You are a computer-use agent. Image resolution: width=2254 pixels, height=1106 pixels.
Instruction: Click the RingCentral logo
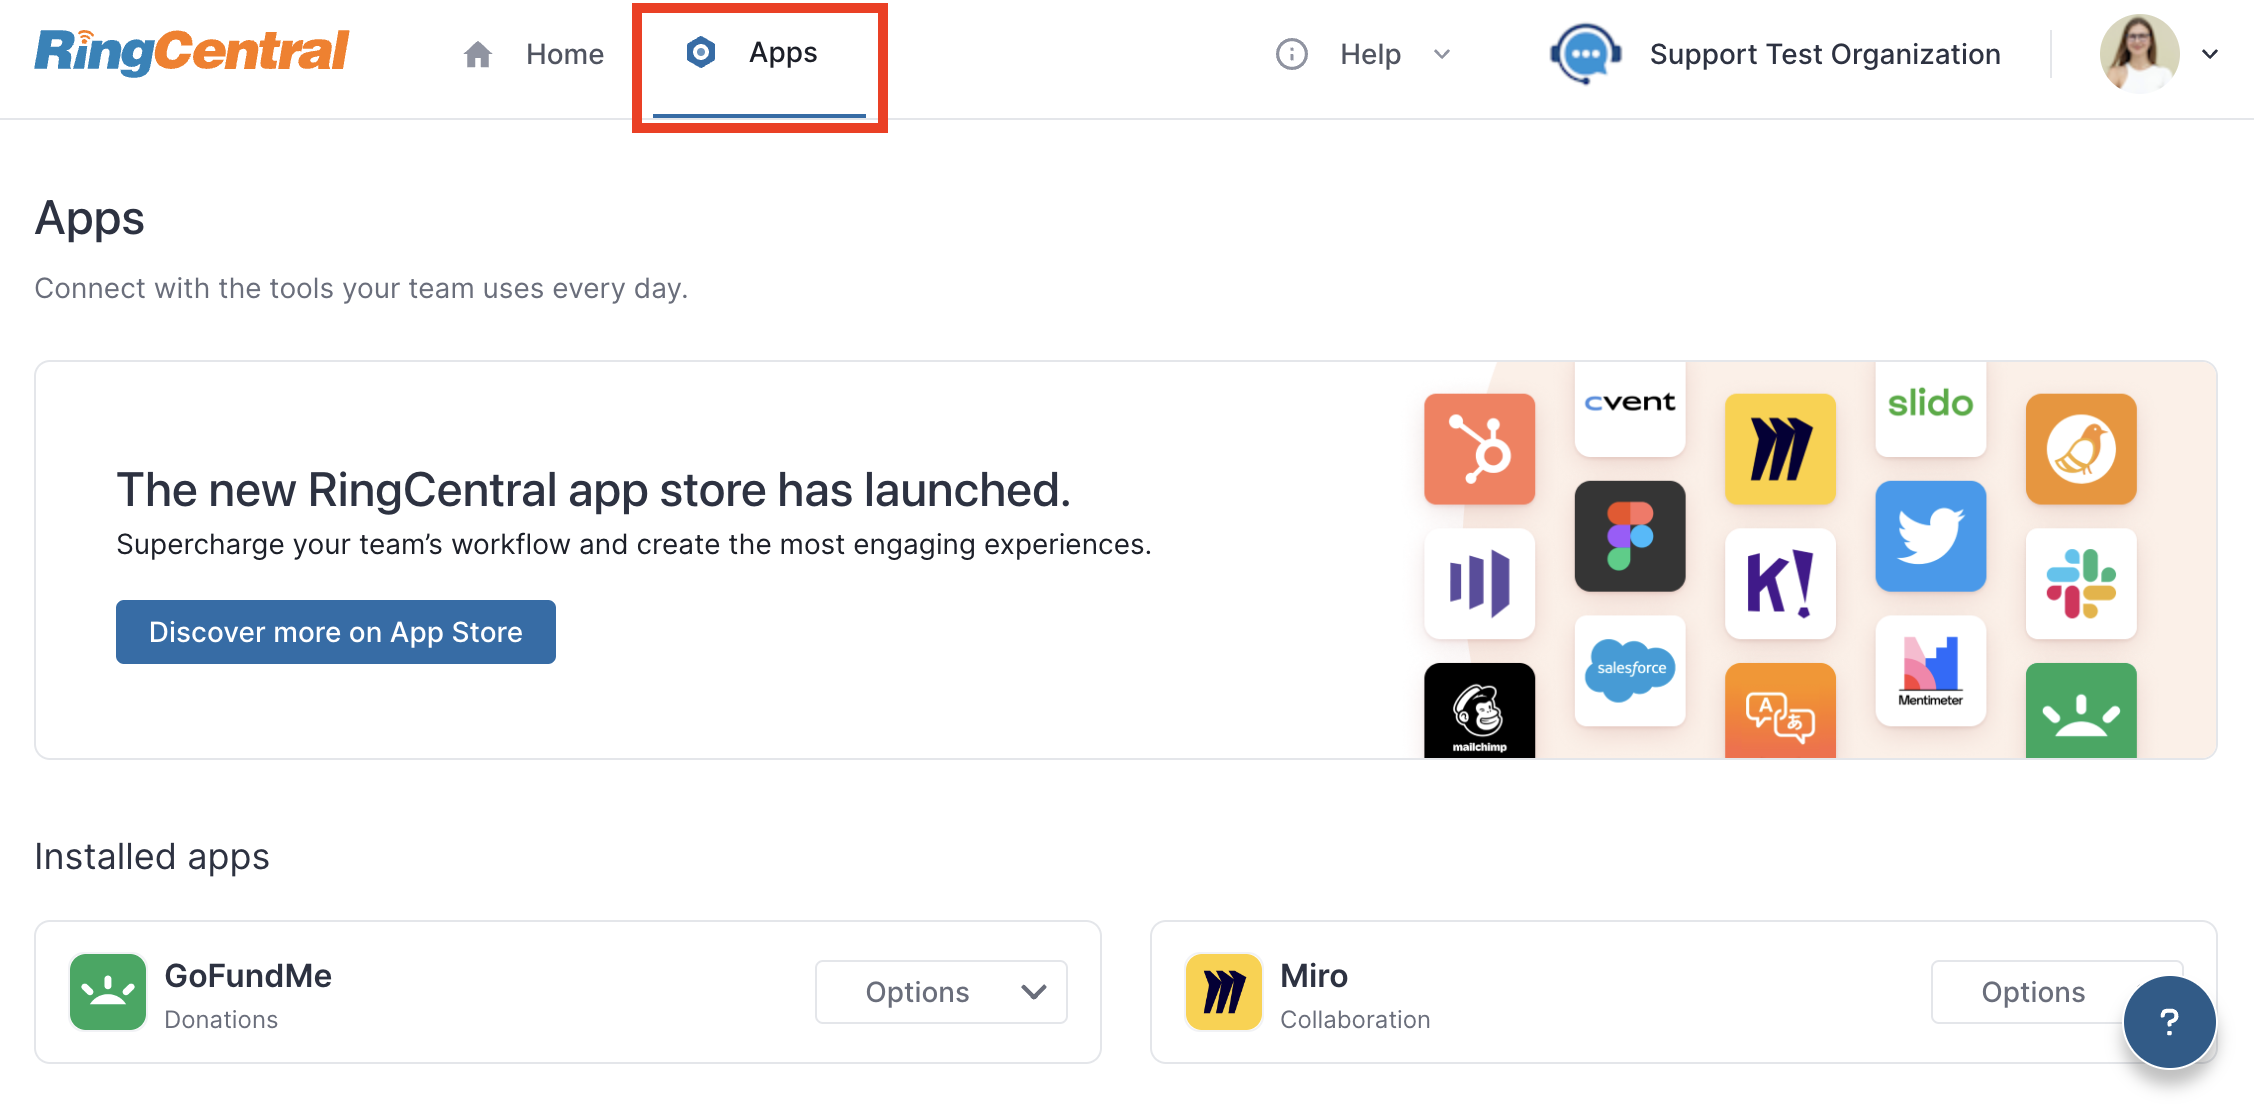point(192,52)
